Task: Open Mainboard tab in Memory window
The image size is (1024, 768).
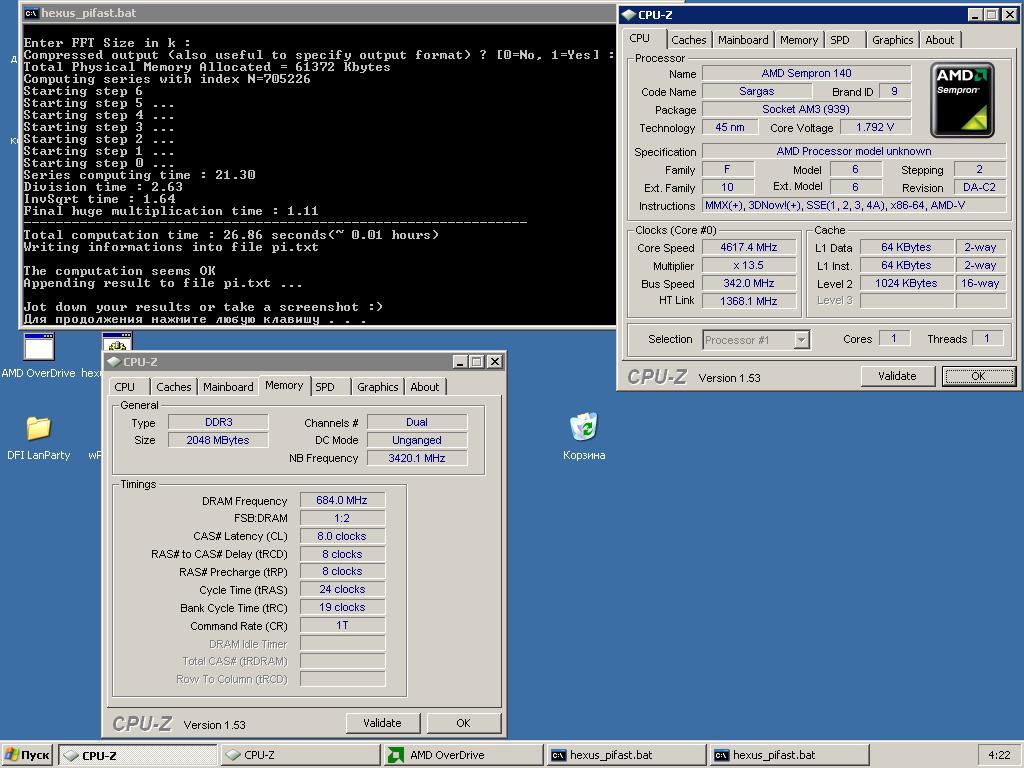Action: (x=228, y=387)
